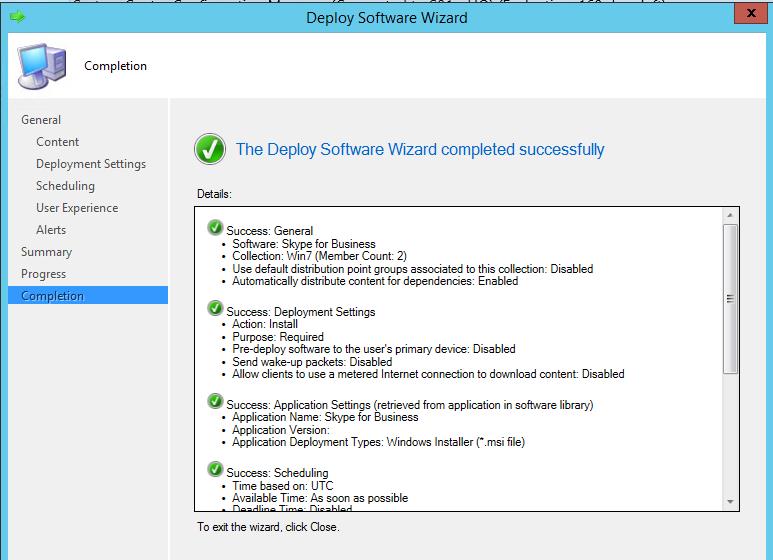773x560 pixels.
Task: Select General in the wizard navigation
Action: pyautogui.click(x=41, y=120)
